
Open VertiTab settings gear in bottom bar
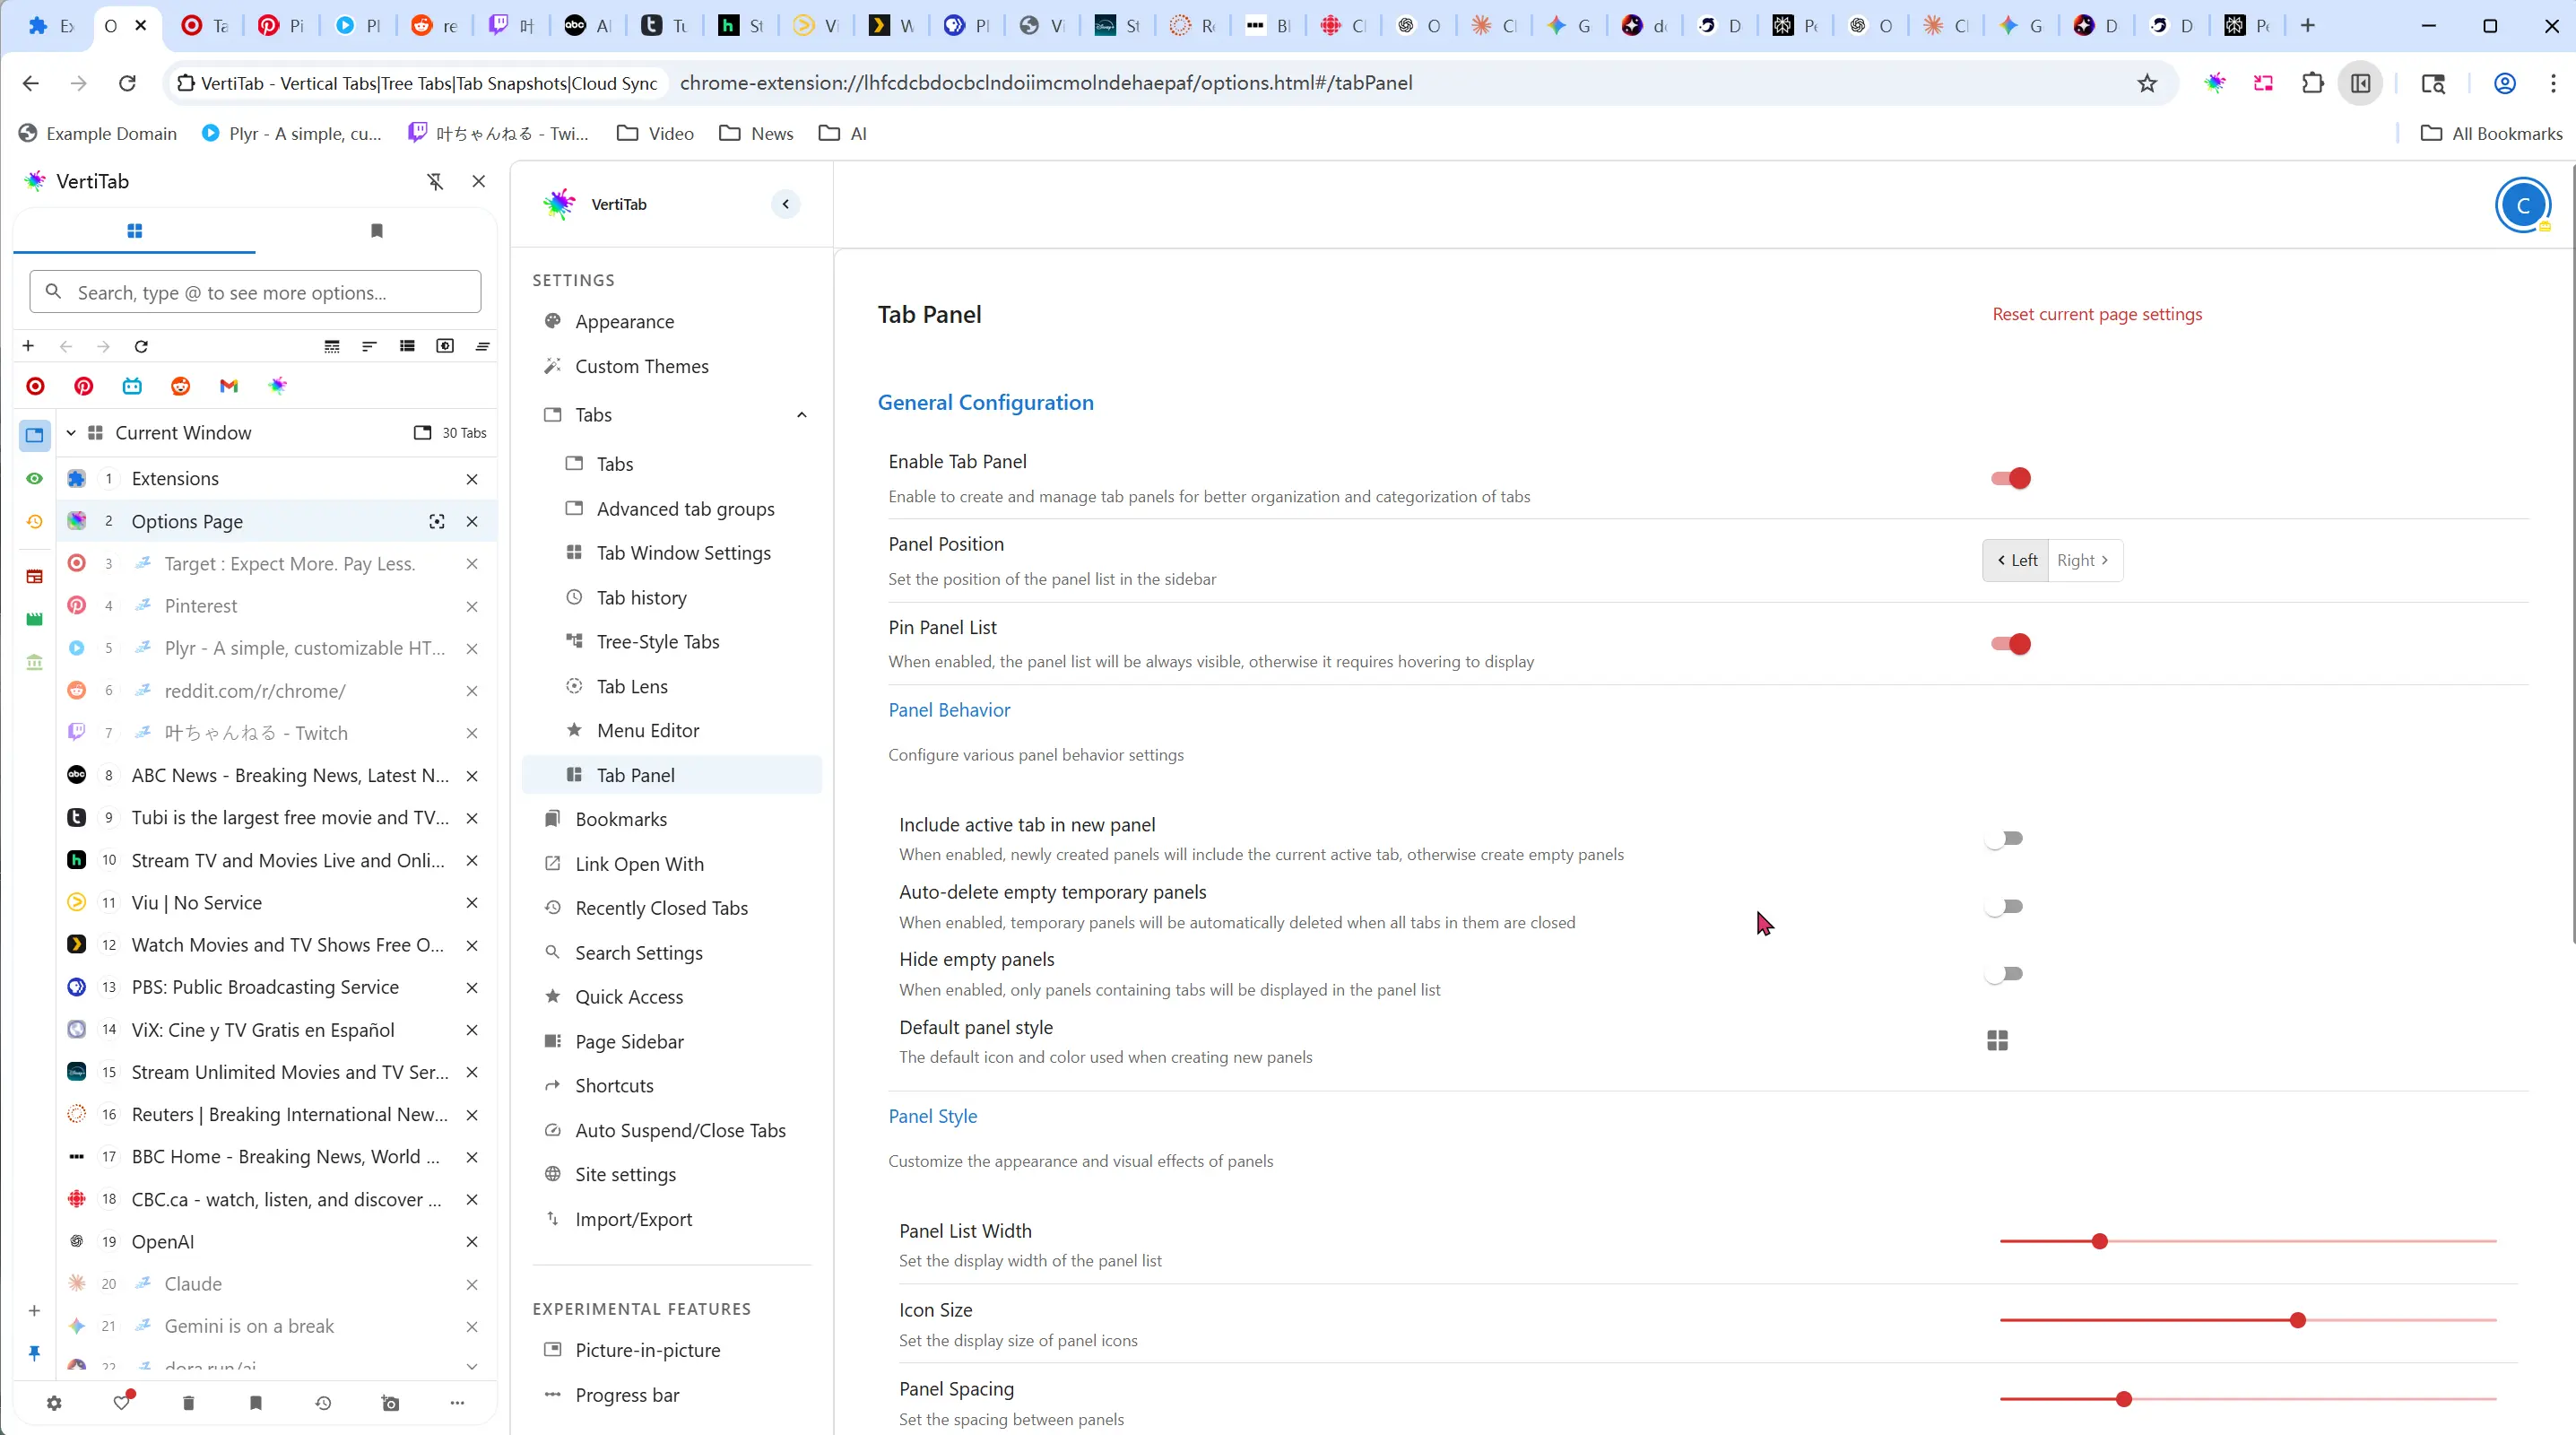point(54,1403)
